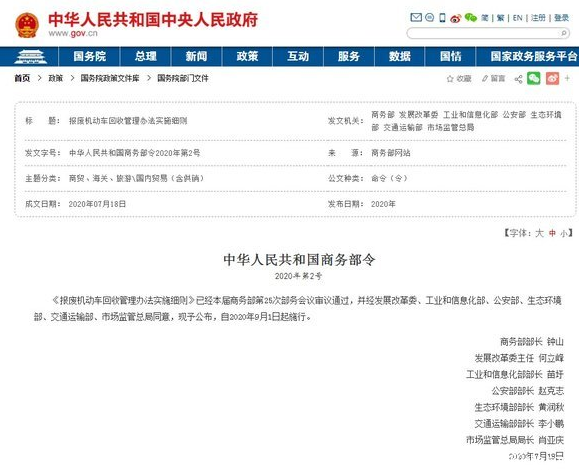The width and height of the screenshot is (579, 471).
Task: Click the pencil 留言 comment icon
Action: (485, 79)
